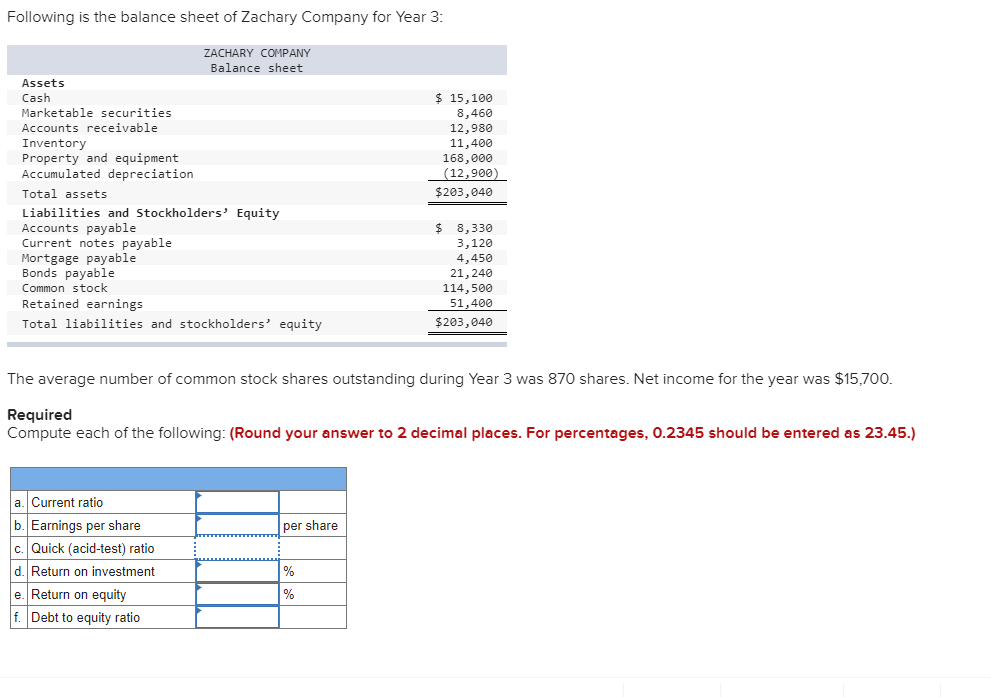Click the Earnings per share answer field
Image resolution: width=991 pixels, height=697 pixels.
coord(238,525)
